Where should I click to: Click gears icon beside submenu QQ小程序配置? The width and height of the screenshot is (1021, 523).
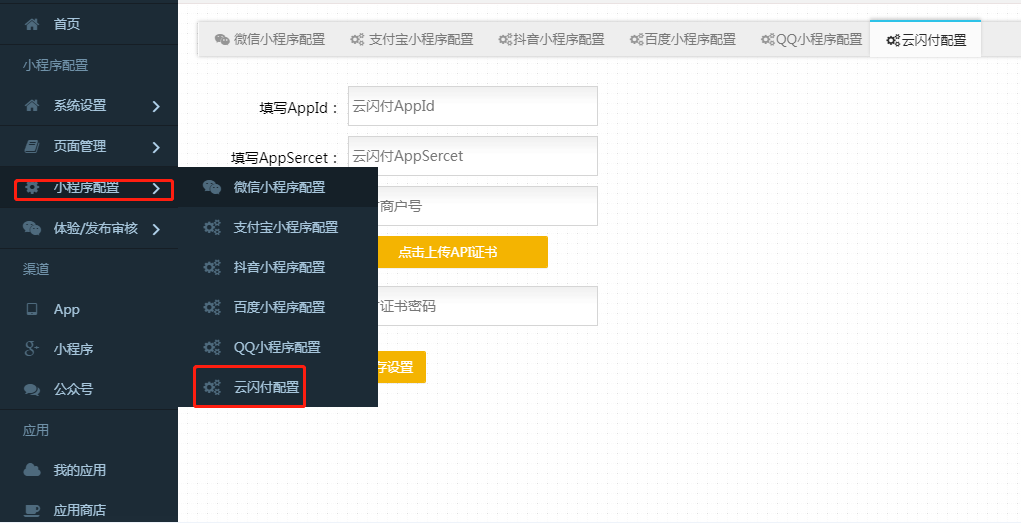click(212, 347)
